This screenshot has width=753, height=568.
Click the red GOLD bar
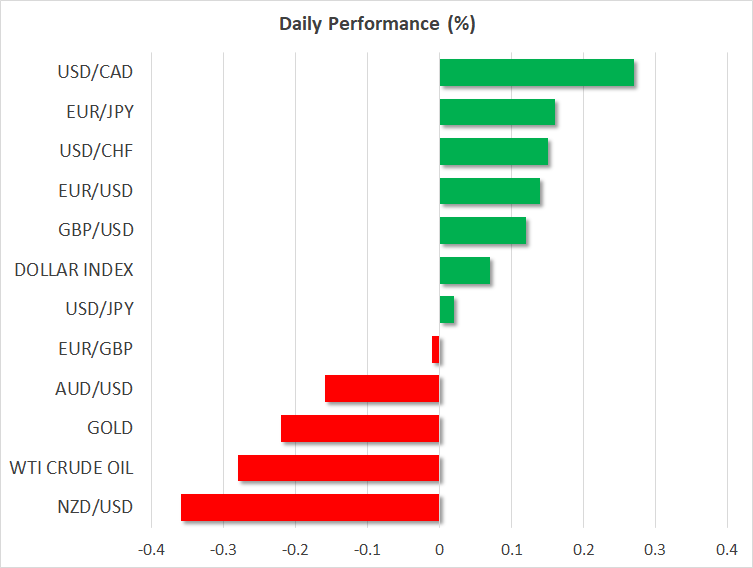pos(360,428)
